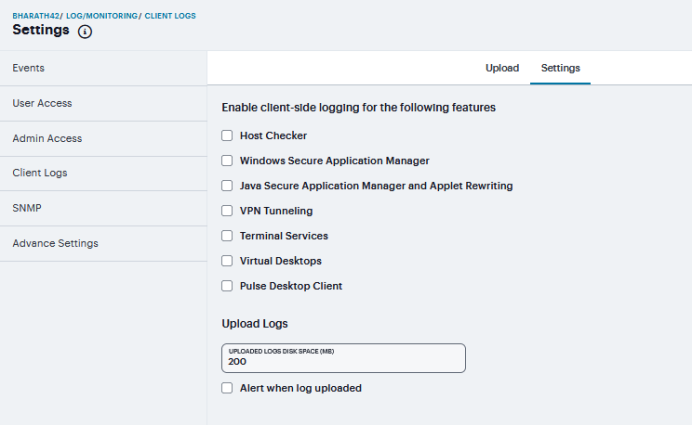Screen dimensions: 692x425
Task: Click the info icon beside Settings title
Action: pyautogui.click(x=85, y=32)
